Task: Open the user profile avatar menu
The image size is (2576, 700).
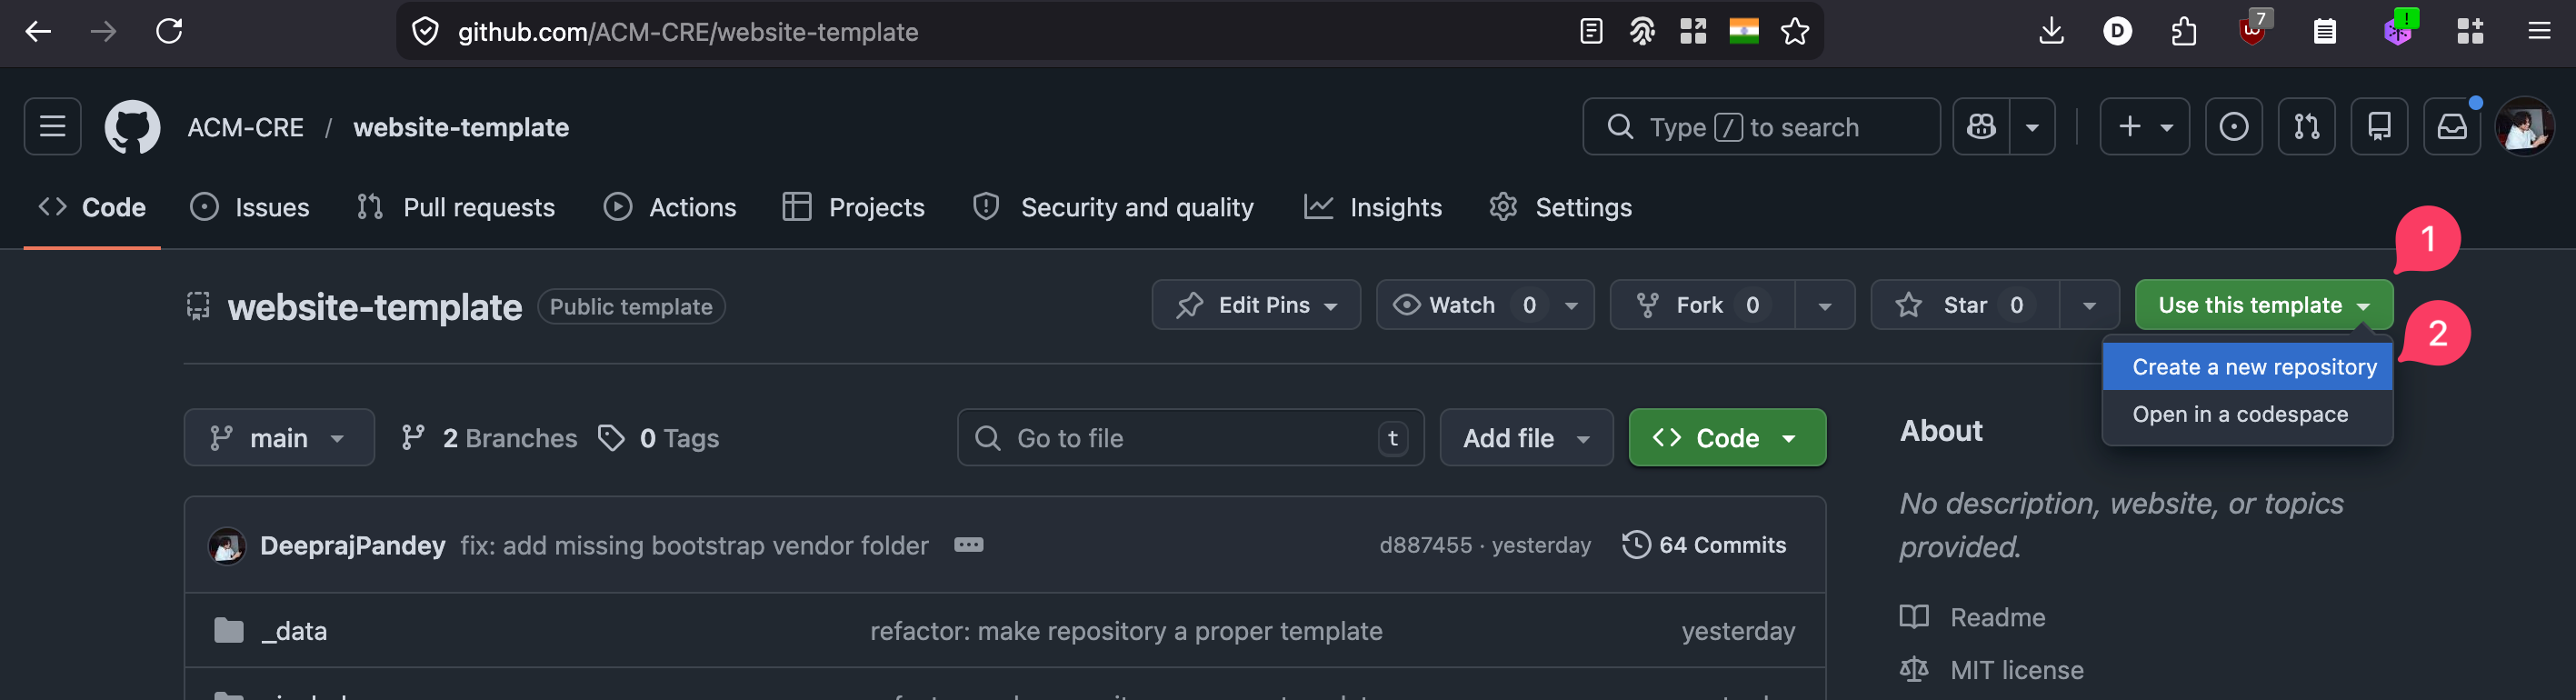Action: (x=2524, y=126)
